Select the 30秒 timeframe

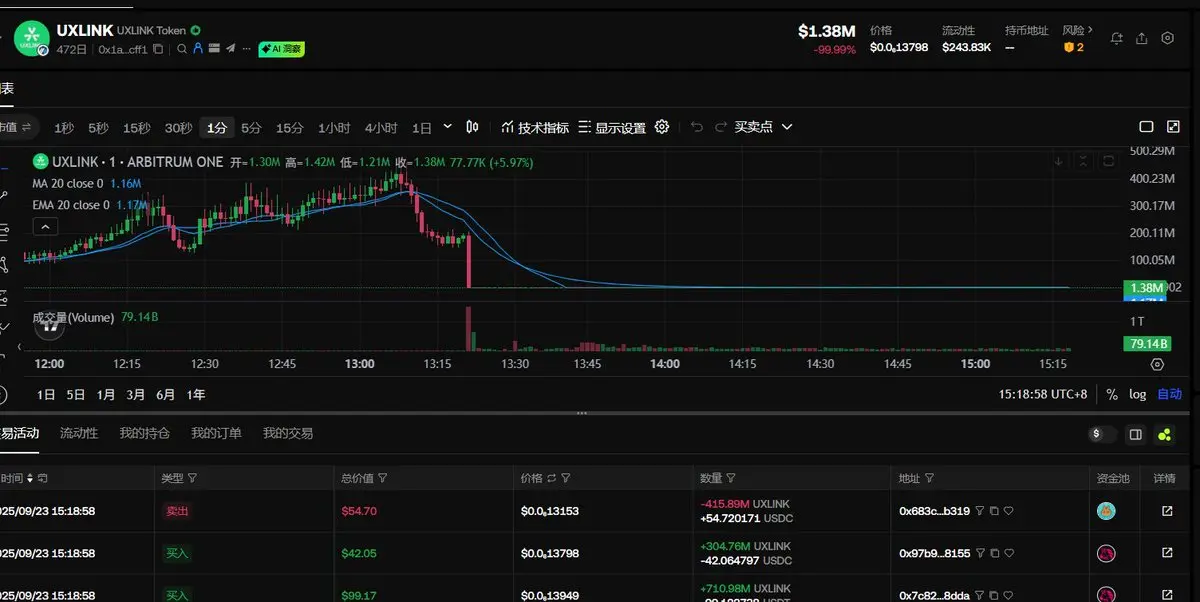(x=178, y=128)
